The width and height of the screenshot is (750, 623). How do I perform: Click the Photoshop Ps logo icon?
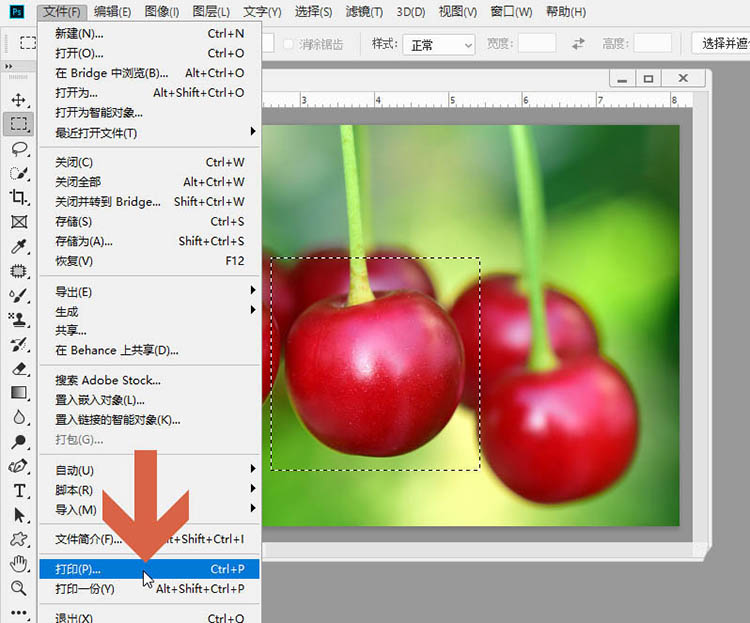16,11
